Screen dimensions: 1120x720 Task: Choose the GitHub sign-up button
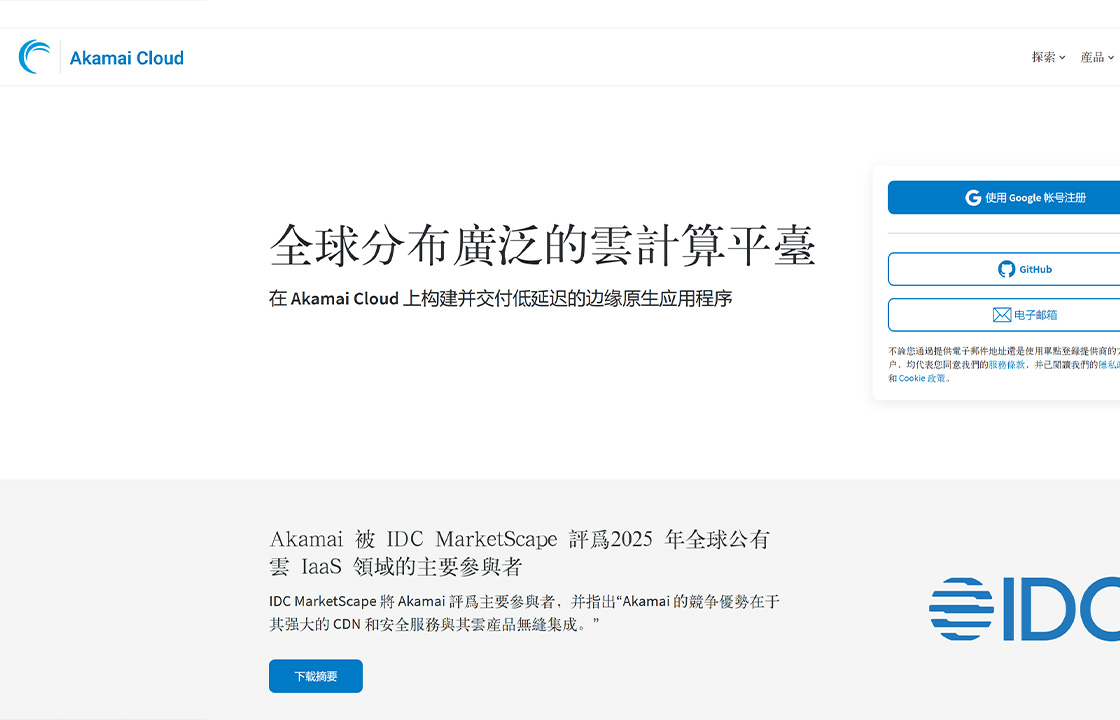[1004, 269]
